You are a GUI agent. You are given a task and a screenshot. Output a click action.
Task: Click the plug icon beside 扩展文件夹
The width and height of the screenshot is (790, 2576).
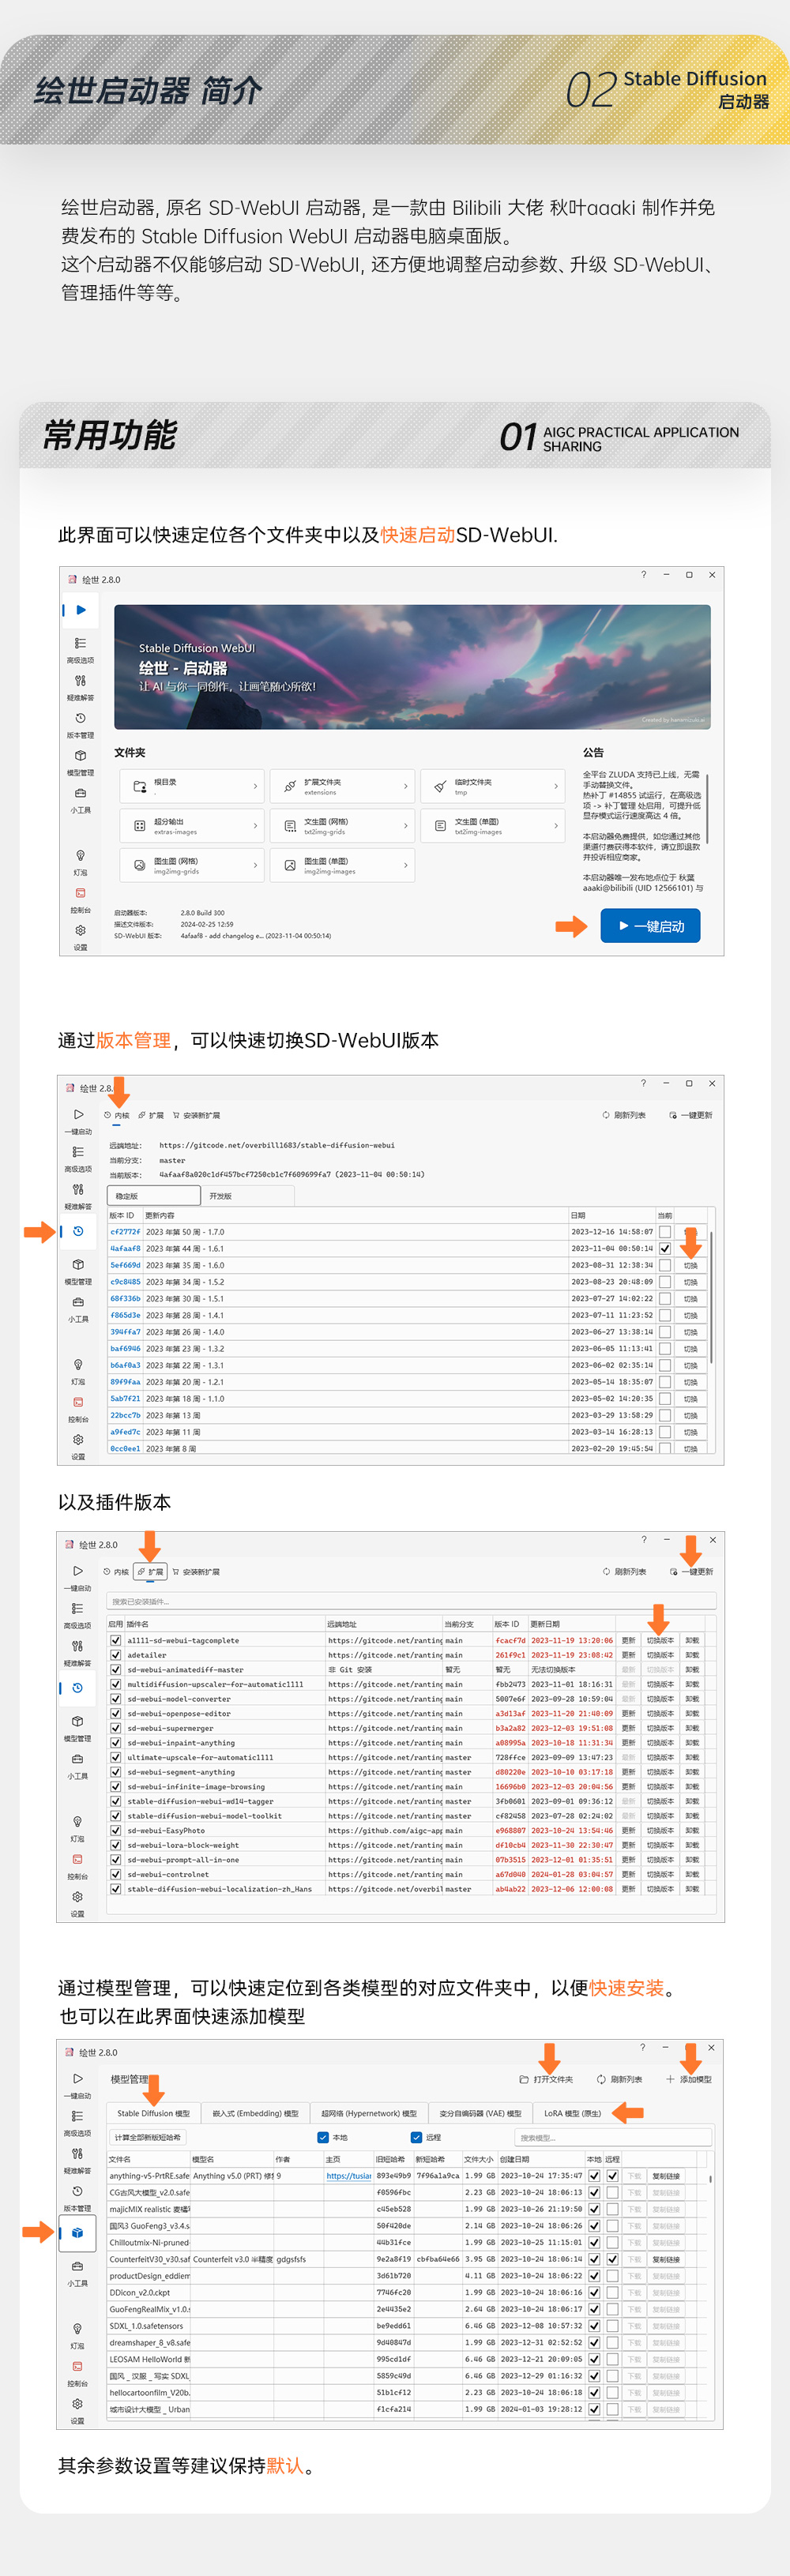pos(290,786)
